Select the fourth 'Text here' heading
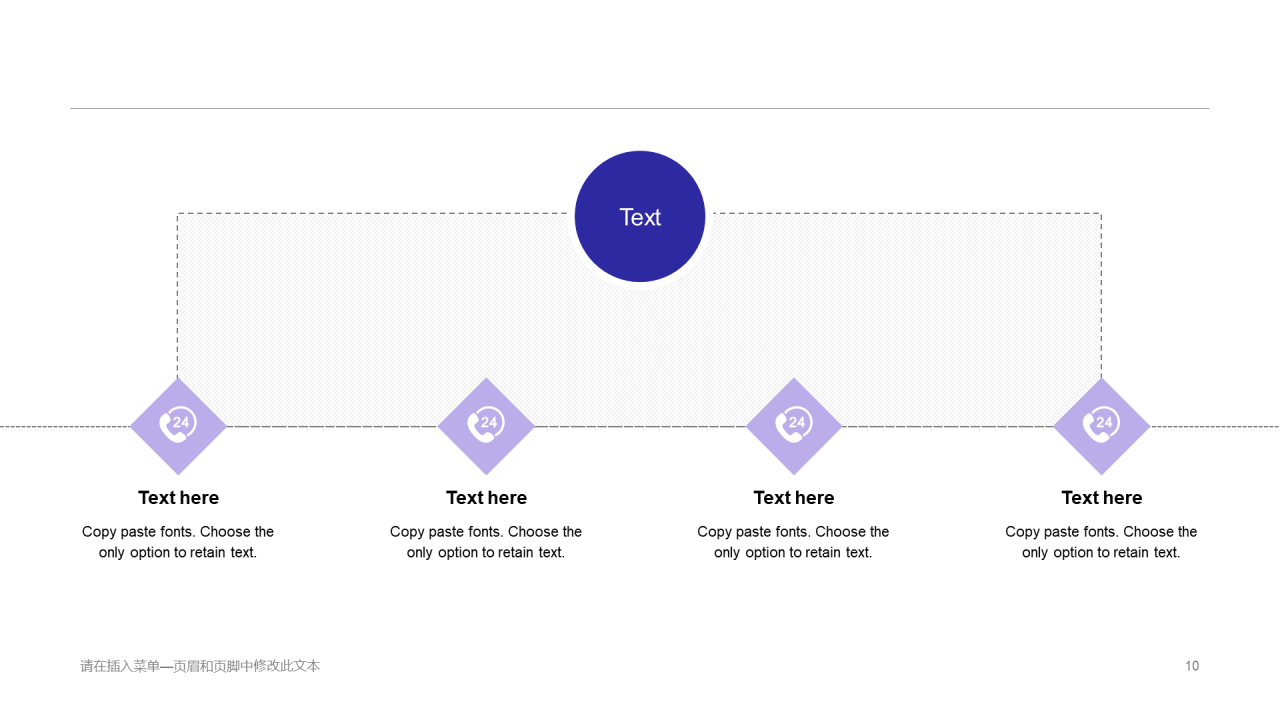The height and width of the screenshot is (720, 1280). (1102, 498)
